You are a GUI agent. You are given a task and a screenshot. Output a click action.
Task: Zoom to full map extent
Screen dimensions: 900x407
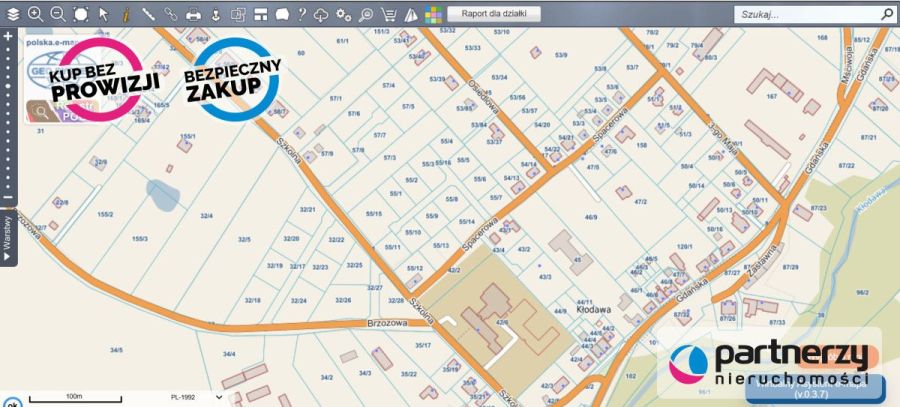tap(81, 15)
